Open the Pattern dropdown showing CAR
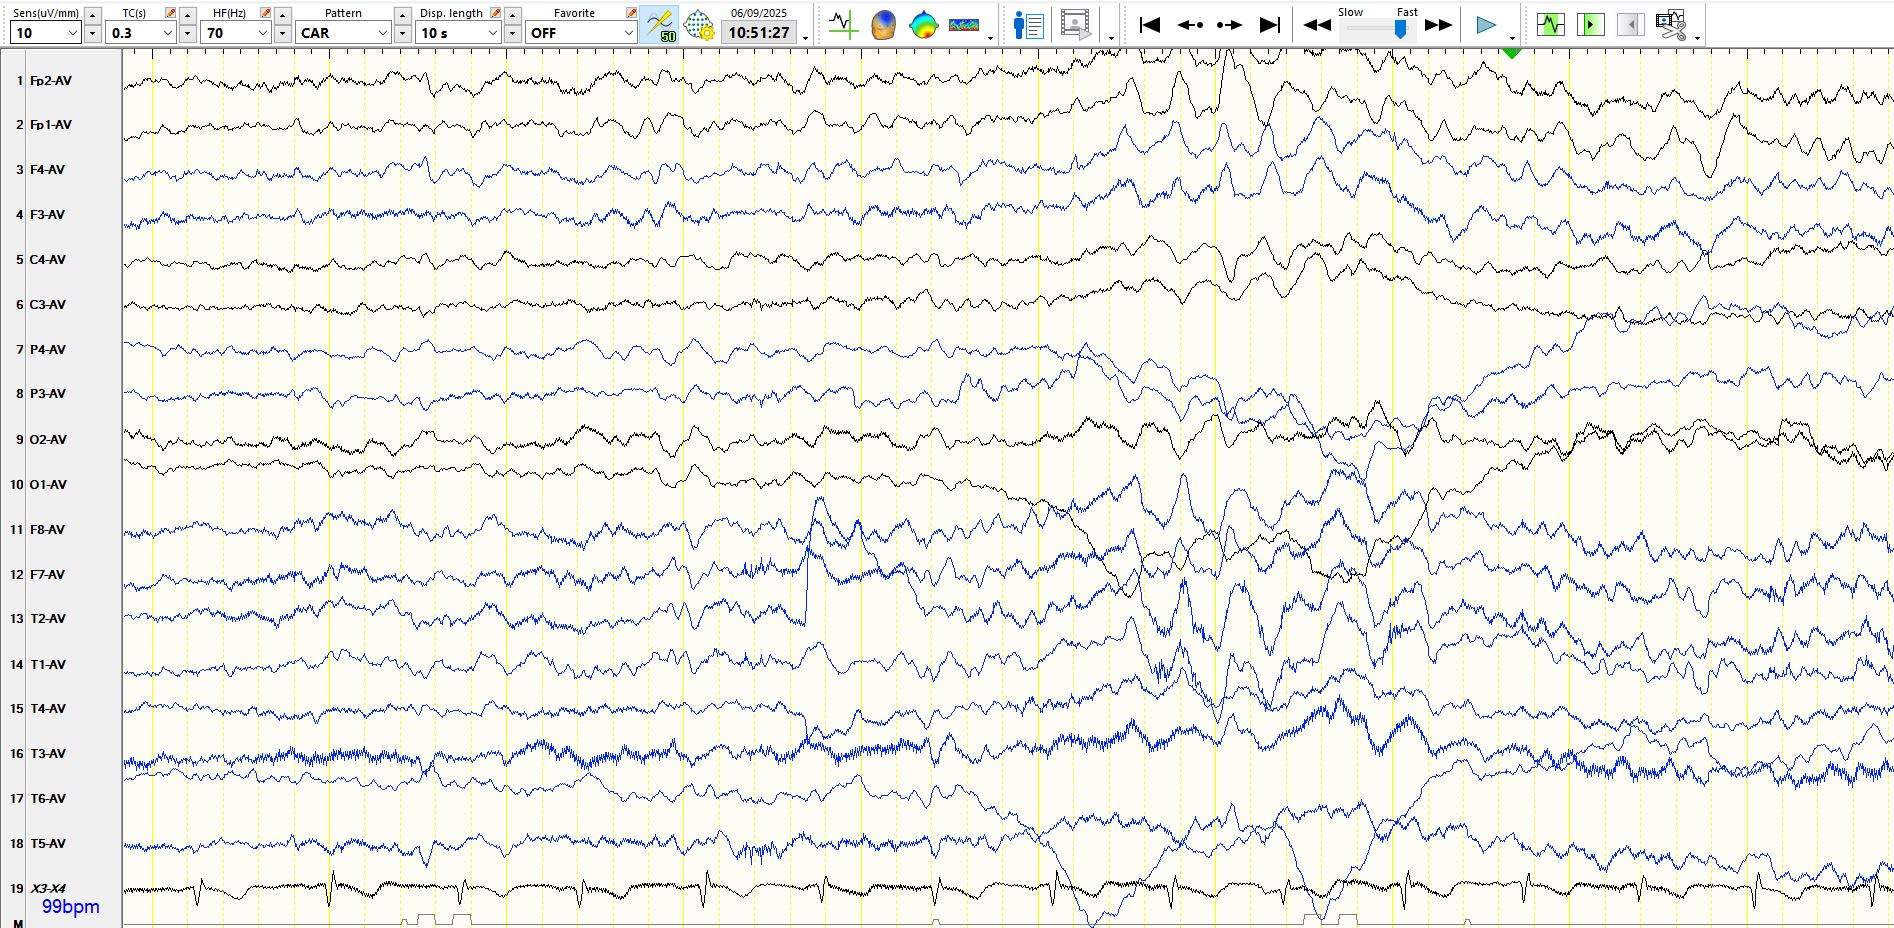Image resolution: width=1894 pixels, height=928 pixels. pos(343,33)
